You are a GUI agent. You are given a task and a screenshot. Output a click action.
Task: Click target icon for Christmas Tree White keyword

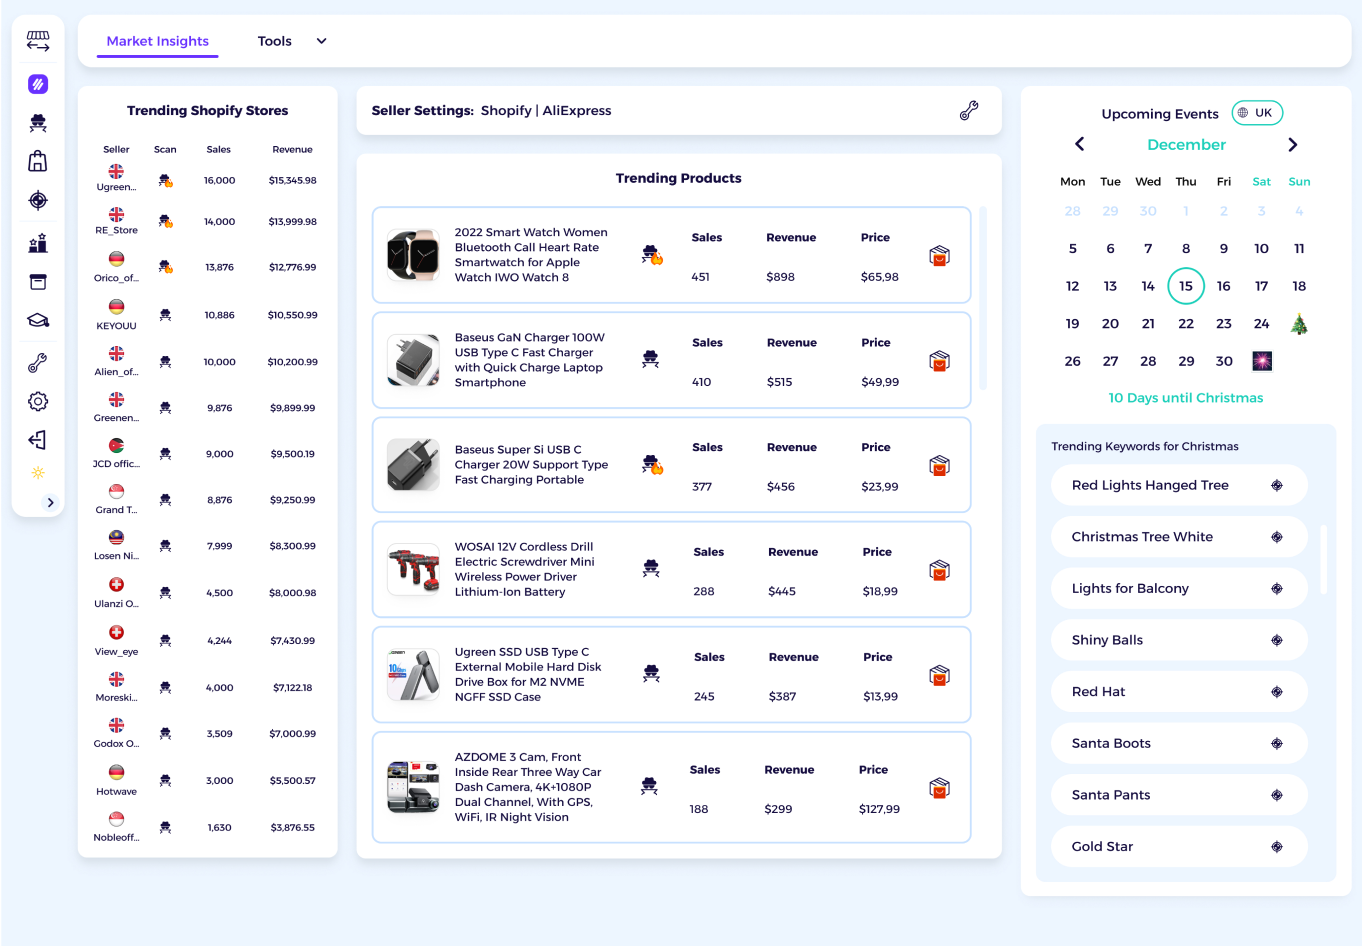coord(1277,537)
